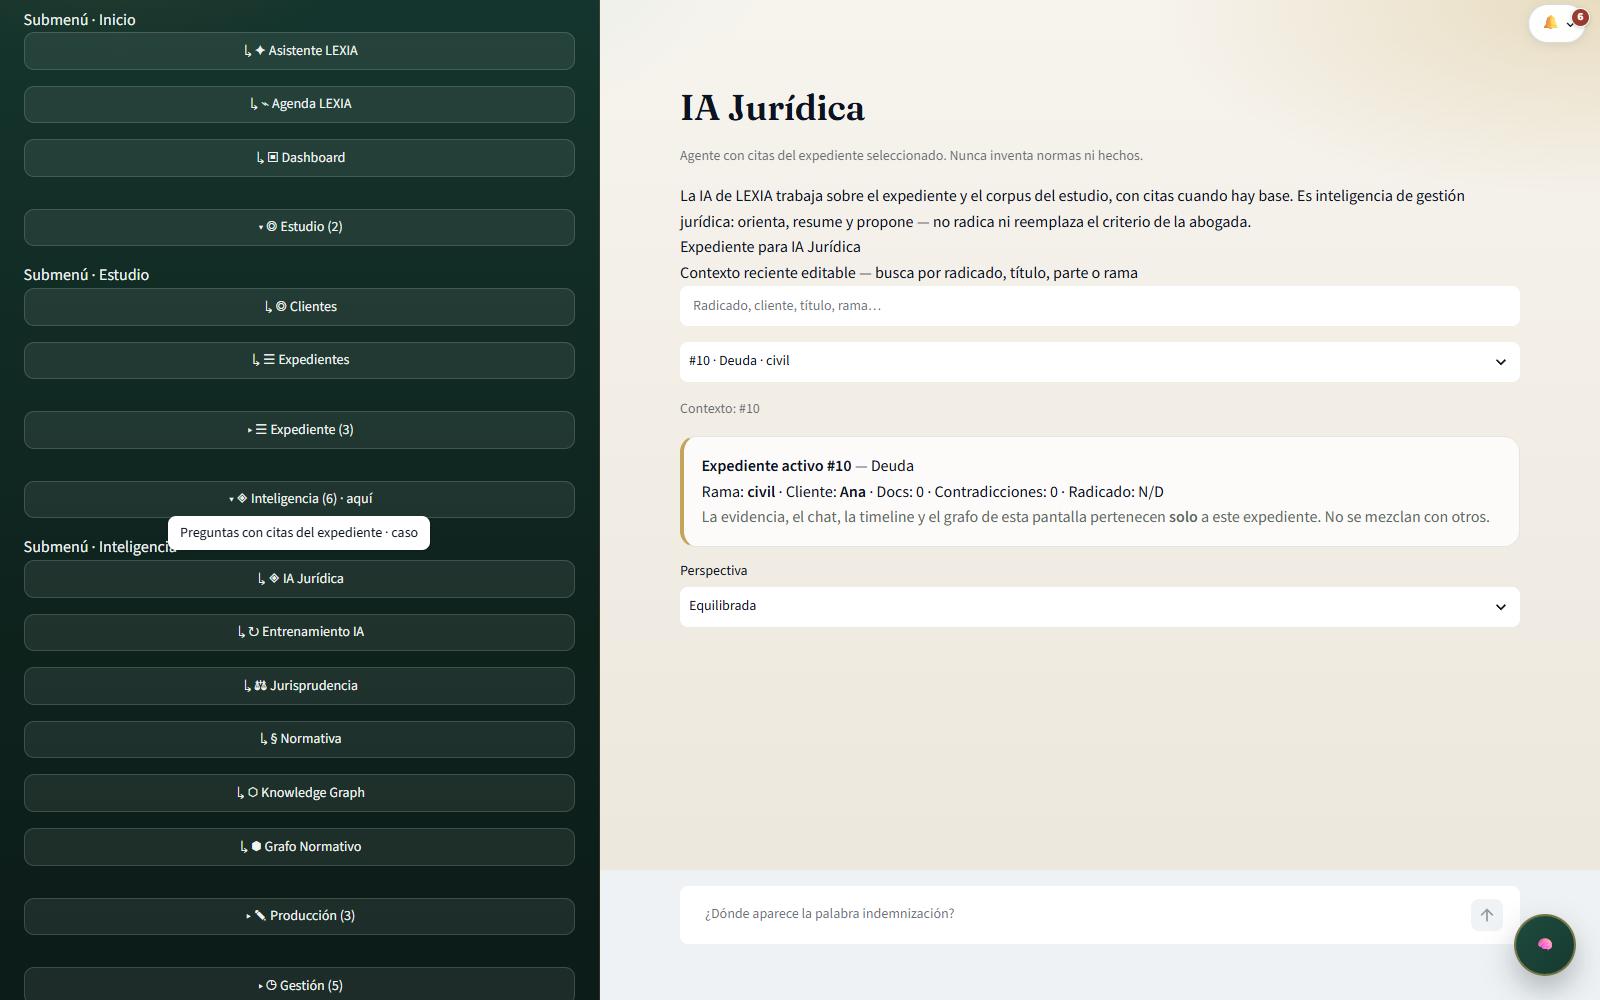Open Asistente LEXIA from sidebar
Viewport: 1600px width, 1000px height.
click(x=299, y=51)
